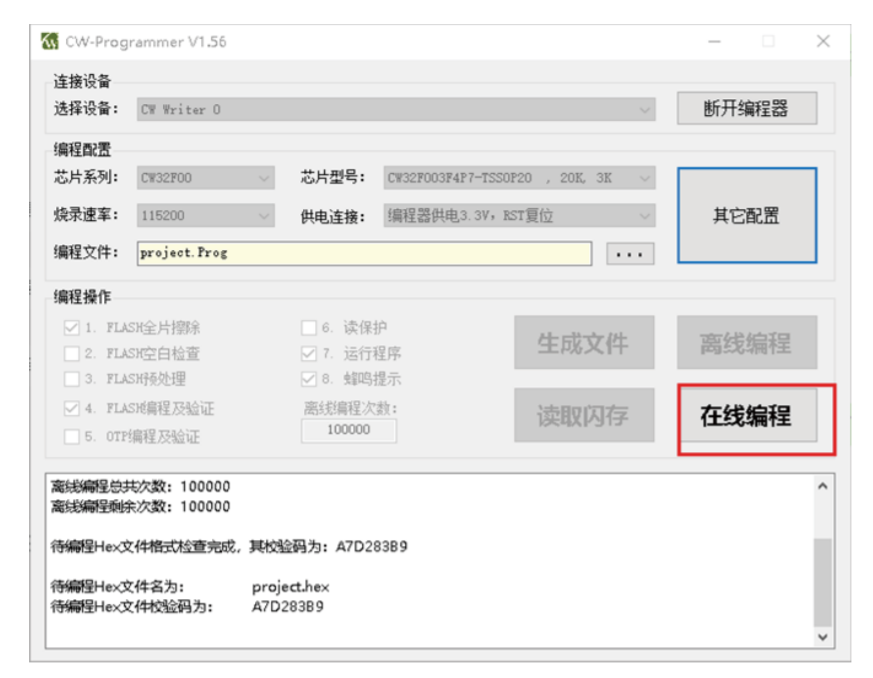Toggle checkbox 1 FLASH全片擦除
The width and height of the screenshot is (873, 678).
[72, 327]
